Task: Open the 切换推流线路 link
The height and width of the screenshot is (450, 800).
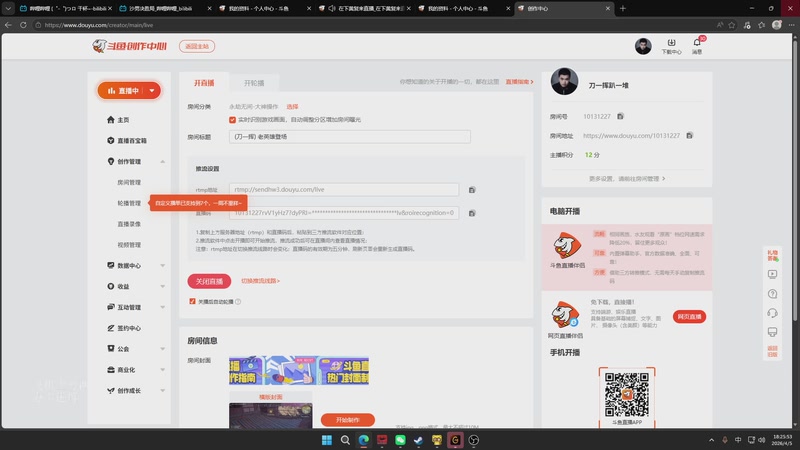Action: click(x=260, y=281)
